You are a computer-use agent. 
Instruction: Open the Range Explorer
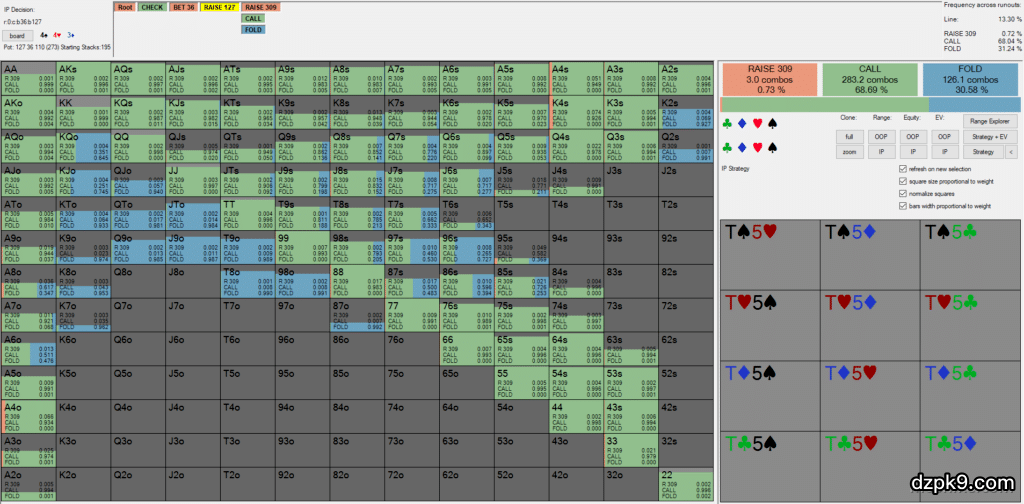pyautogui.click(x=983, y=120)
